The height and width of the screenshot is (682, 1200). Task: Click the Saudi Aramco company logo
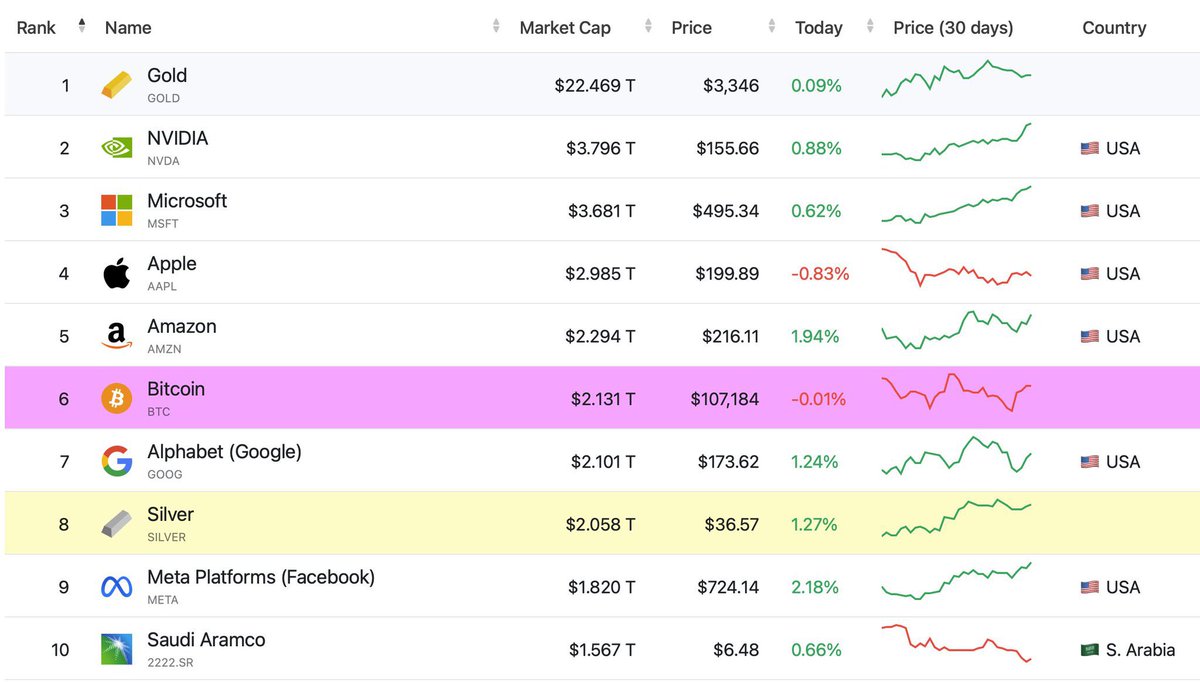pos(115,649)
